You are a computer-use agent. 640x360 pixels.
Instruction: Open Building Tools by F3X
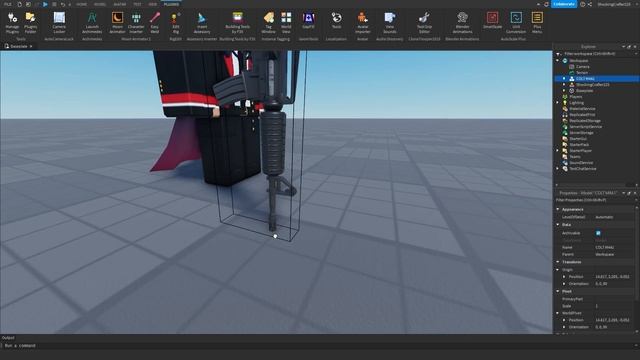pyautogui.click(x=238, y=23)
